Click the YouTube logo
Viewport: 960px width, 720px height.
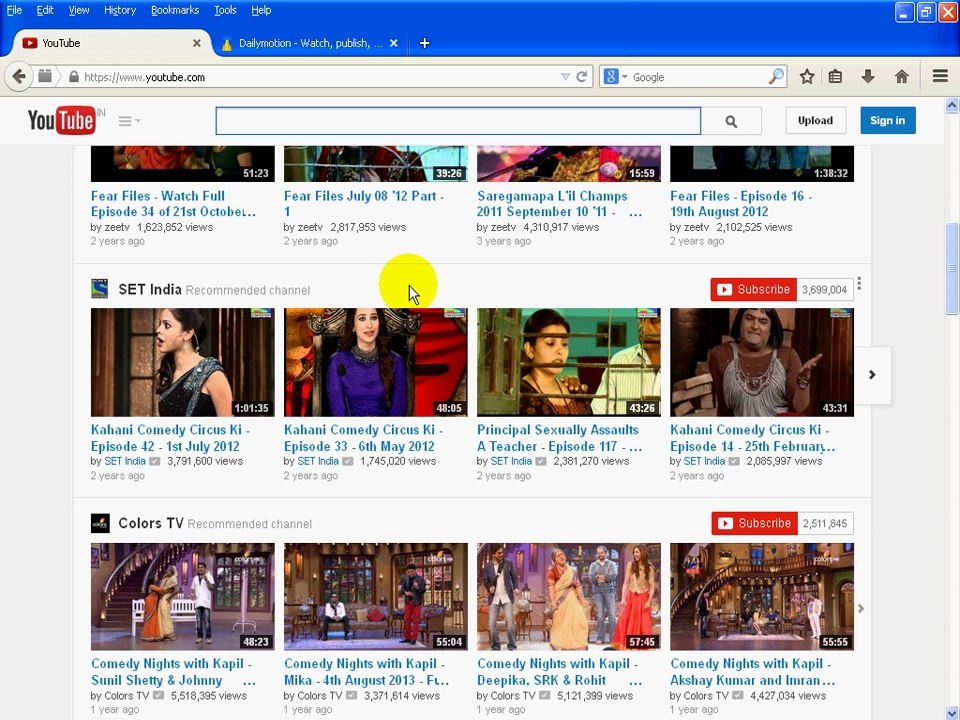coord(61,120)
